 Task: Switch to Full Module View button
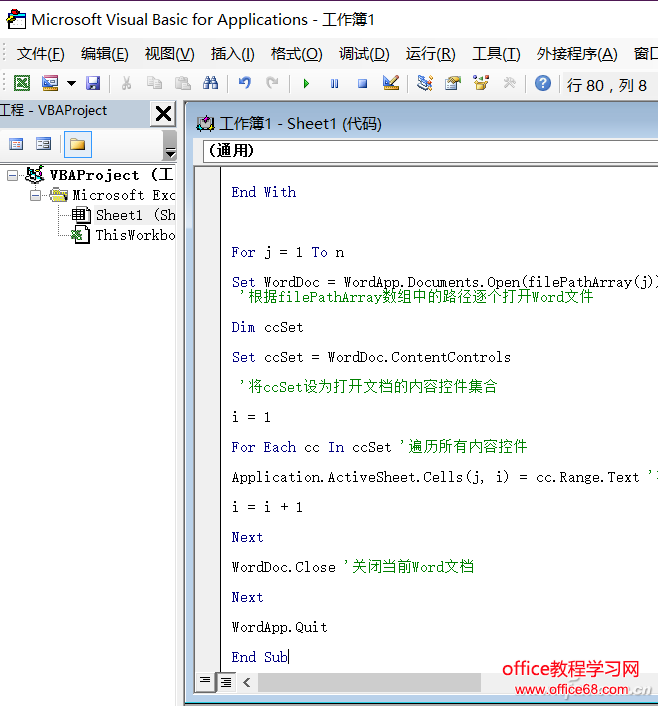tap(226, 682)
